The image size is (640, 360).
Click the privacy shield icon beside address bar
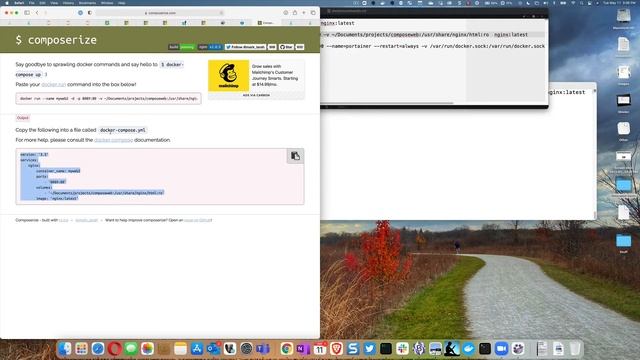pyautogui.click(x=90, y=13)
